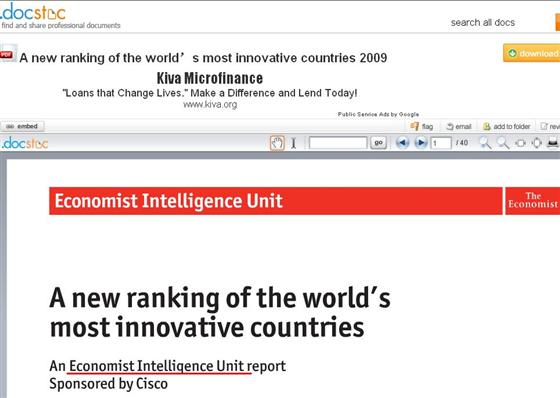The height and width of the screenshot is (398, 560).
Task: Click the zoom in magnifier
Action: 485,143
